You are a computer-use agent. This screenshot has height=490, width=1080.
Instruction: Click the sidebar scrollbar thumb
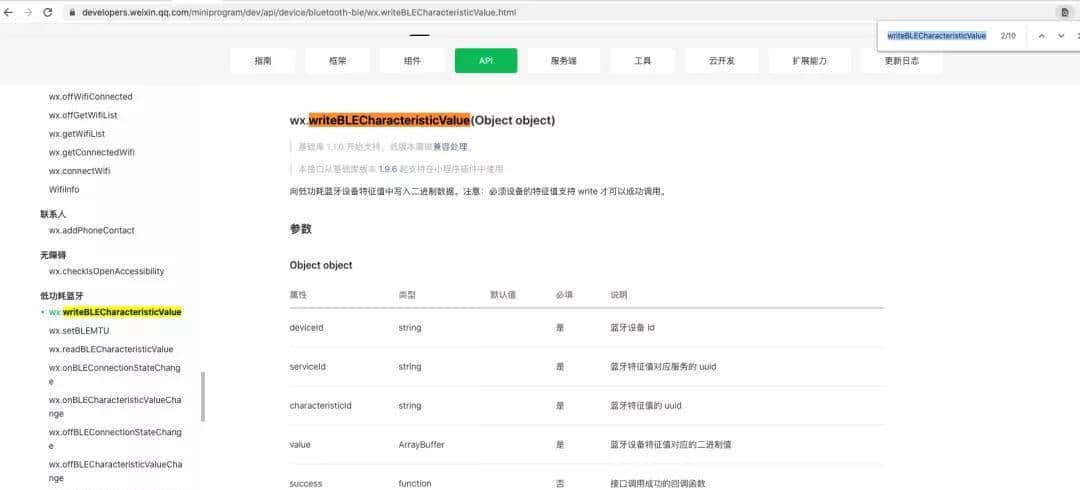pyautogui.click(x=202, y=396)
